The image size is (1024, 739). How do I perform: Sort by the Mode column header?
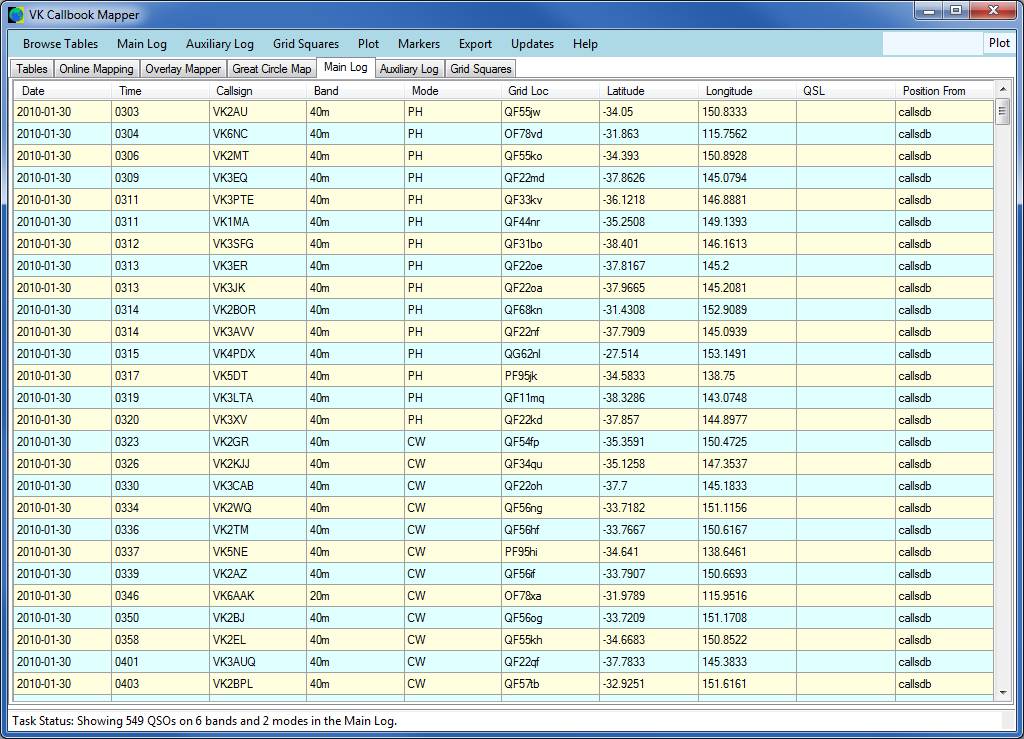[453, 91]
